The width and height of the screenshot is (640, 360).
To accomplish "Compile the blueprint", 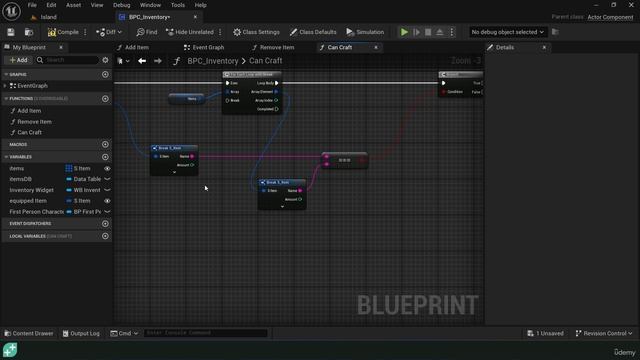I will (63, 32).
